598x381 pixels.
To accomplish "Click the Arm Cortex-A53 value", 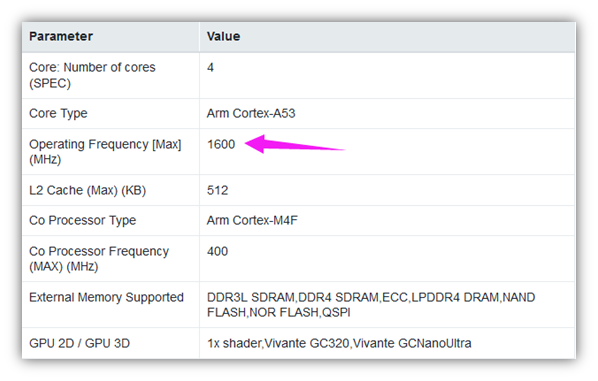I will (x=251, y=113).
